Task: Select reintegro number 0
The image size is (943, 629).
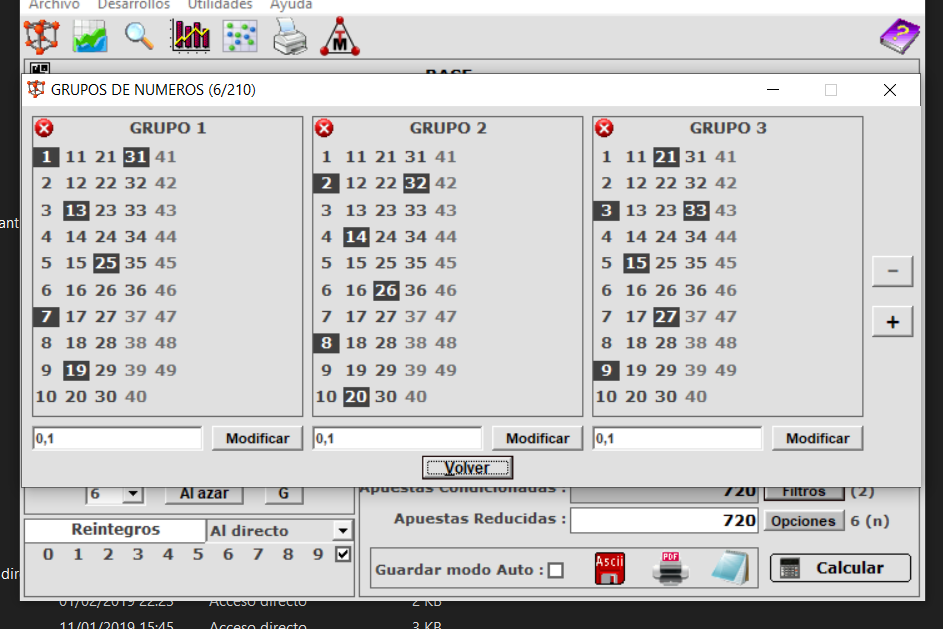Action: tap(48, 554)
